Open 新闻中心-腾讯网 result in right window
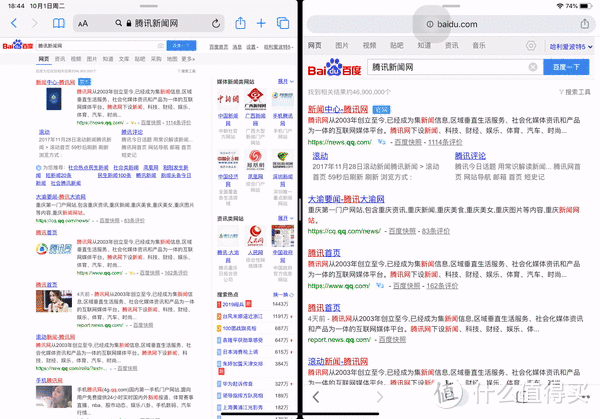This screenshot has width=600, height=419. pyautogui.click(x=338, y=109)
